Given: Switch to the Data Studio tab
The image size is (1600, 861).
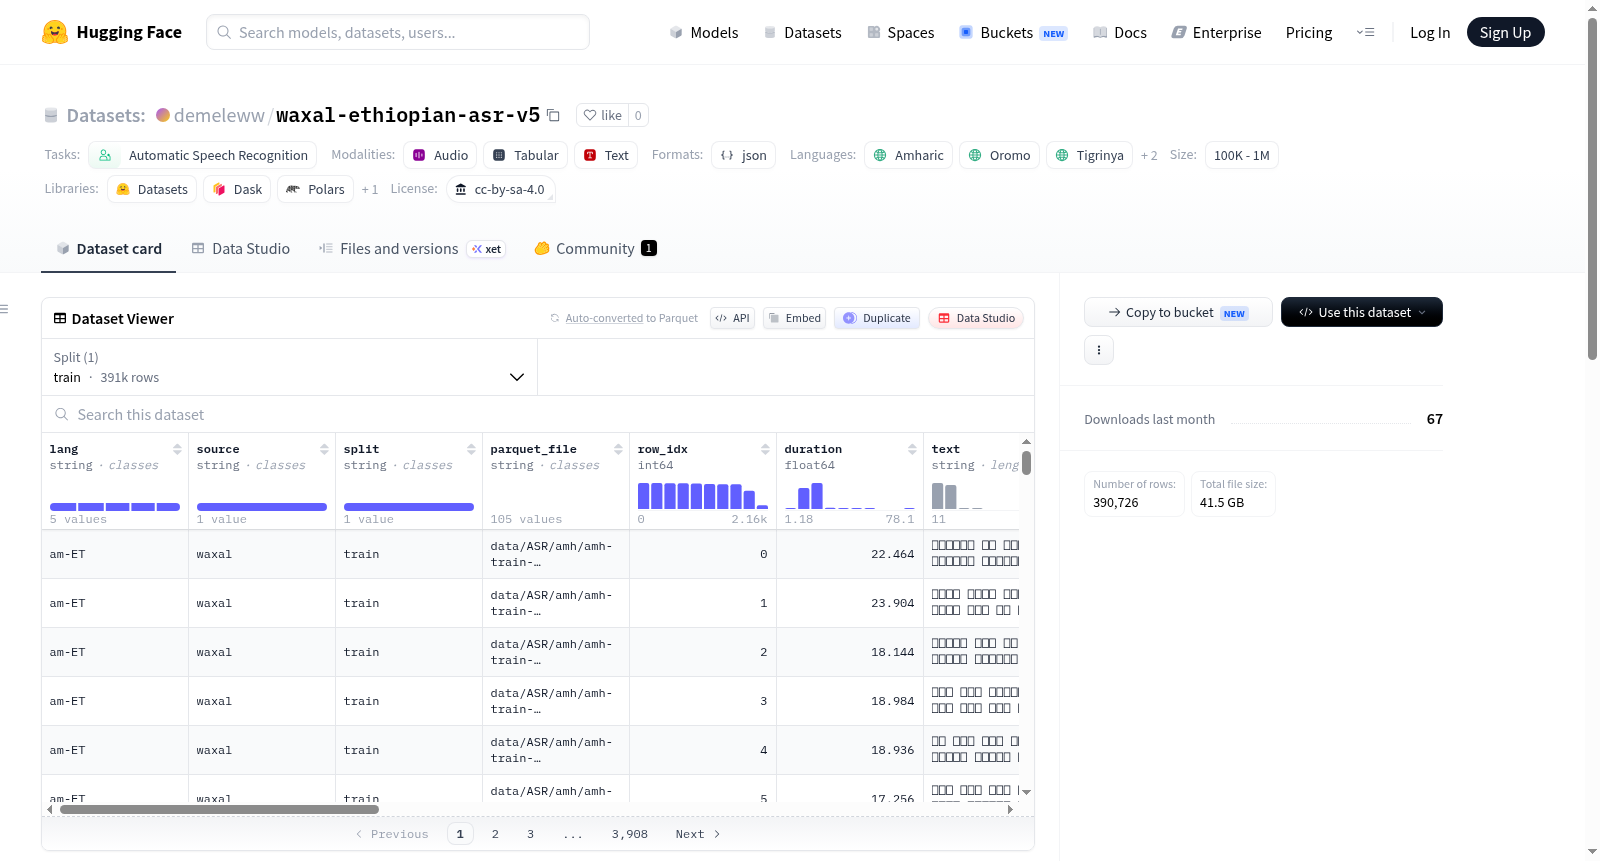Looking at the screenshot, I should pyautogui.click(x=241, y=249).
